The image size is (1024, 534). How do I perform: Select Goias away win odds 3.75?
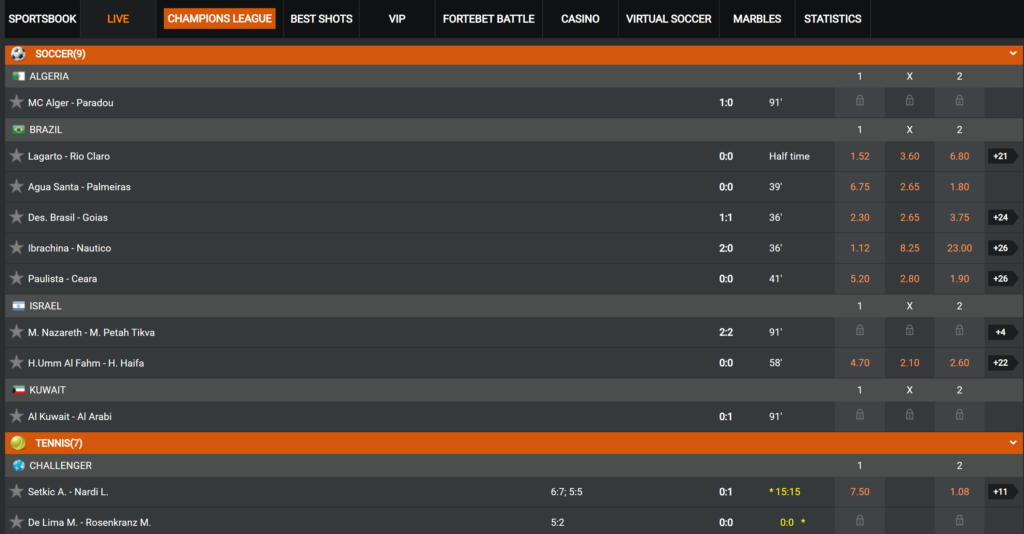pyautogui.click(x=959, y=217)
